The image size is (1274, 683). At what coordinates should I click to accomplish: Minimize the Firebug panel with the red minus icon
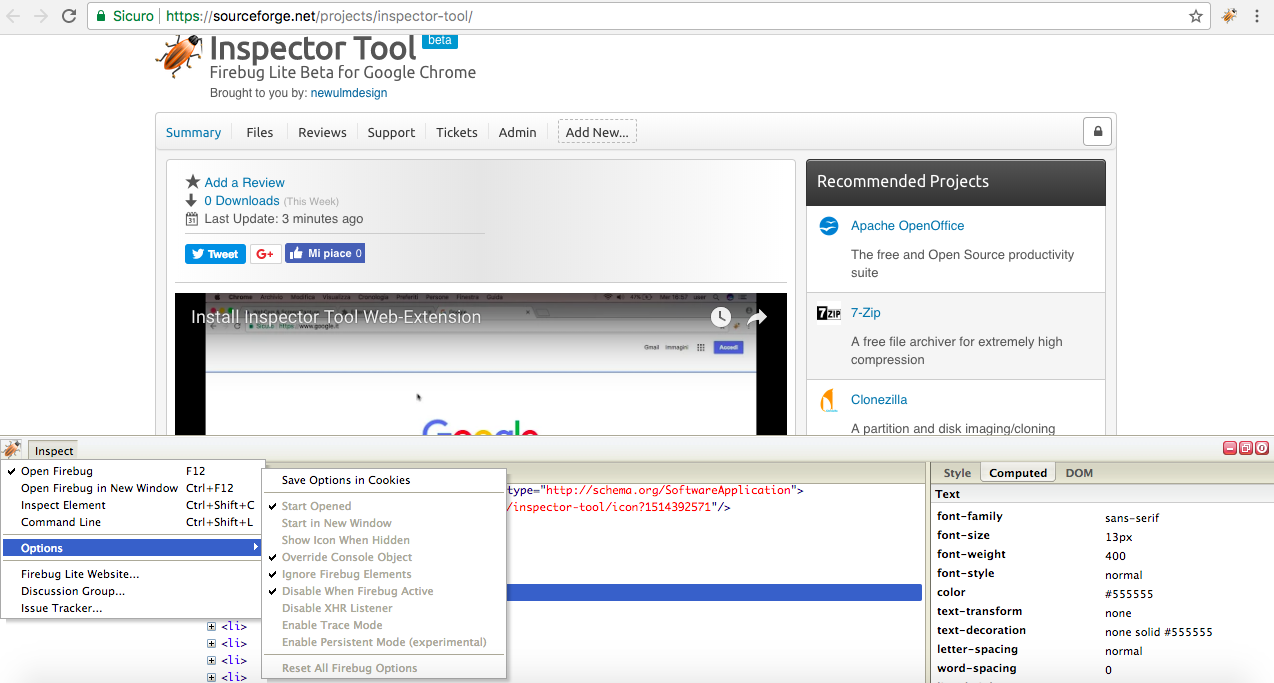click(1229, 448)
